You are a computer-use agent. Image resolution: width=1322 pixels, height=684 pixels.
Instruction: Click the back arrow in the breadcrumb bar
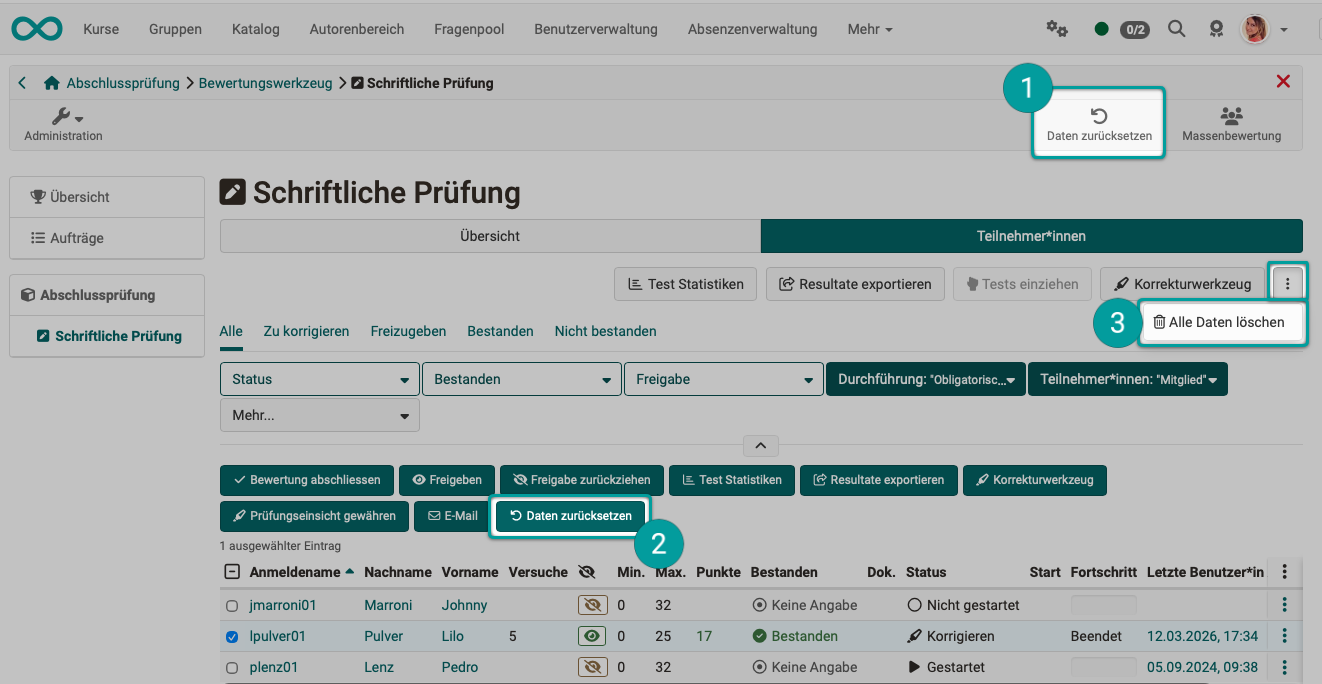[x=21, y=82]
